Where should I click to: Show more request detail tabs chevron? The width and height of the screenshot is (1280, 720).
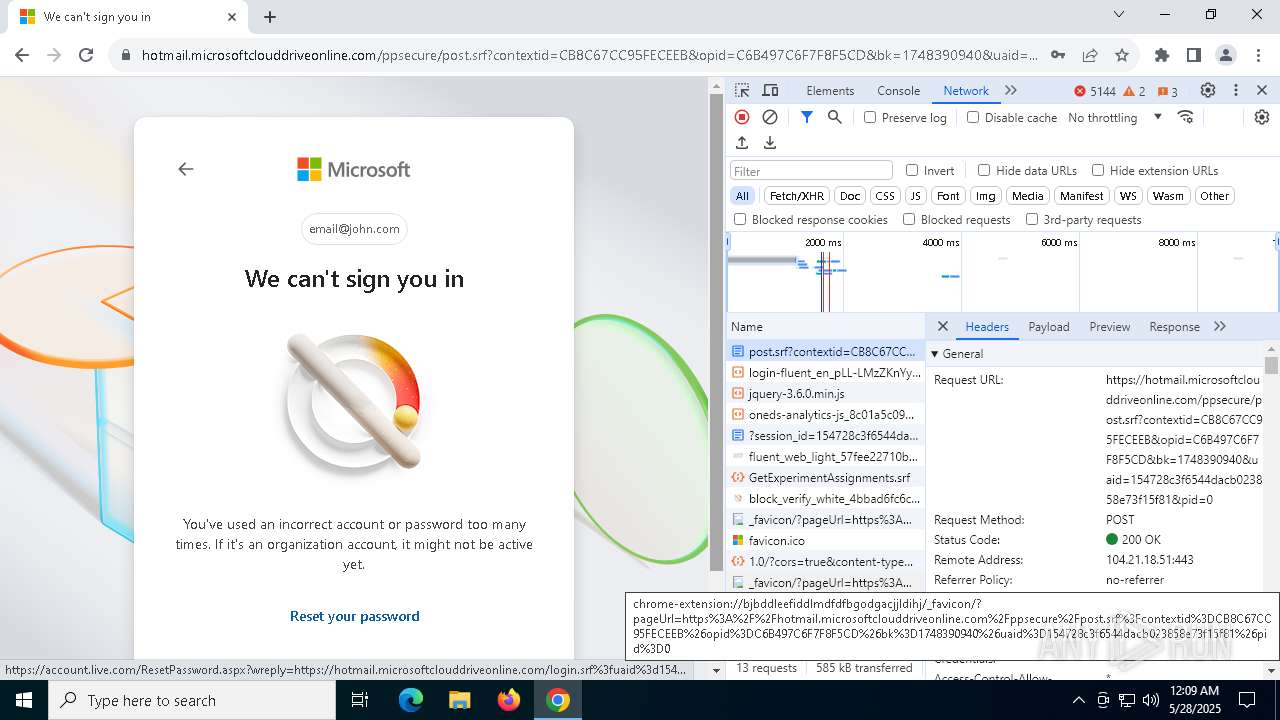(1220, 326)
